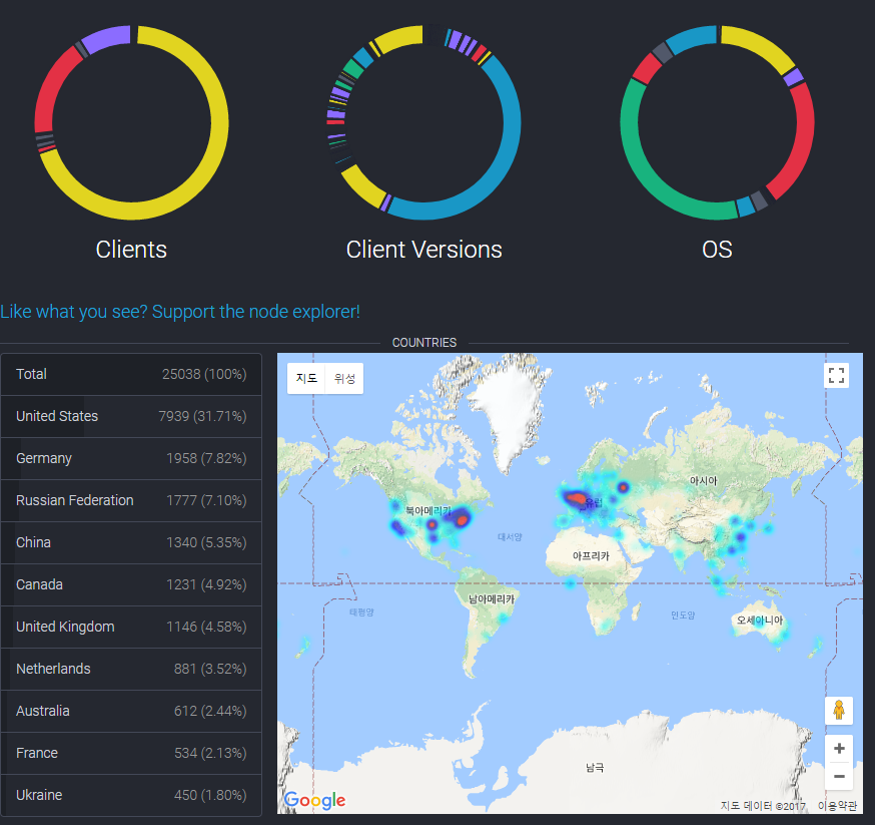The image size is (875, 825).
Task: Click the OS chart title
Action: coord(717,250)
